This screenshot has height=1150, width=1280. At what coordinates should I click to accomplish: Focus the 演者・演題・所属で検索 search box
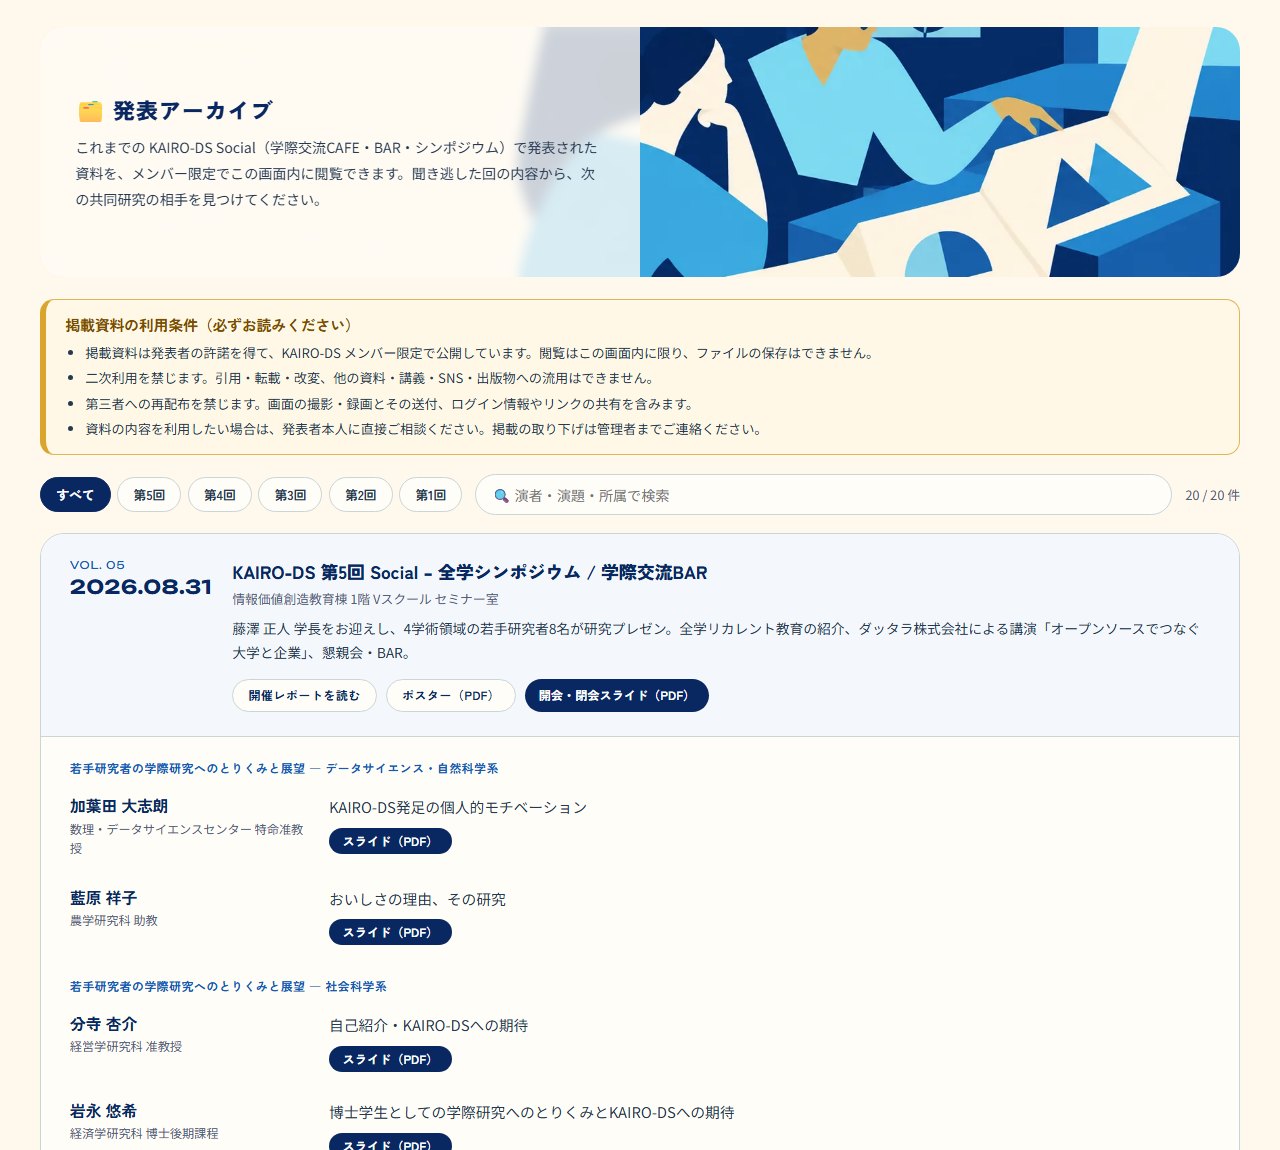(x=823, y=495)
